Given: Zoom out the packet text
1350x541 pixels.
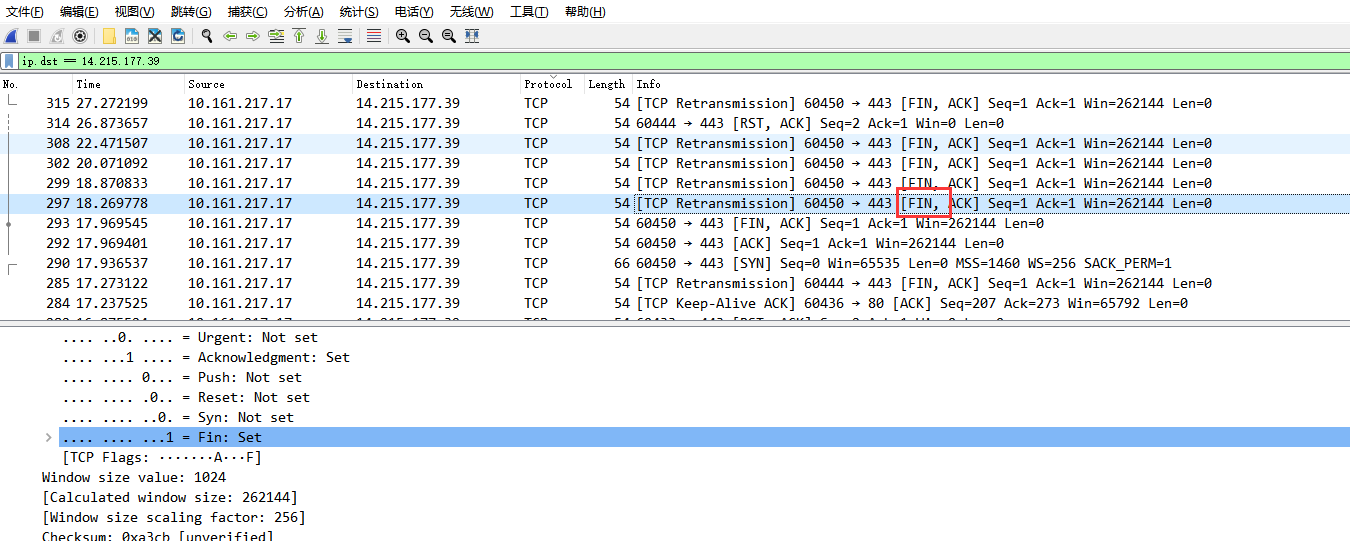Looking at the screenshot, I should coord(426,36).
